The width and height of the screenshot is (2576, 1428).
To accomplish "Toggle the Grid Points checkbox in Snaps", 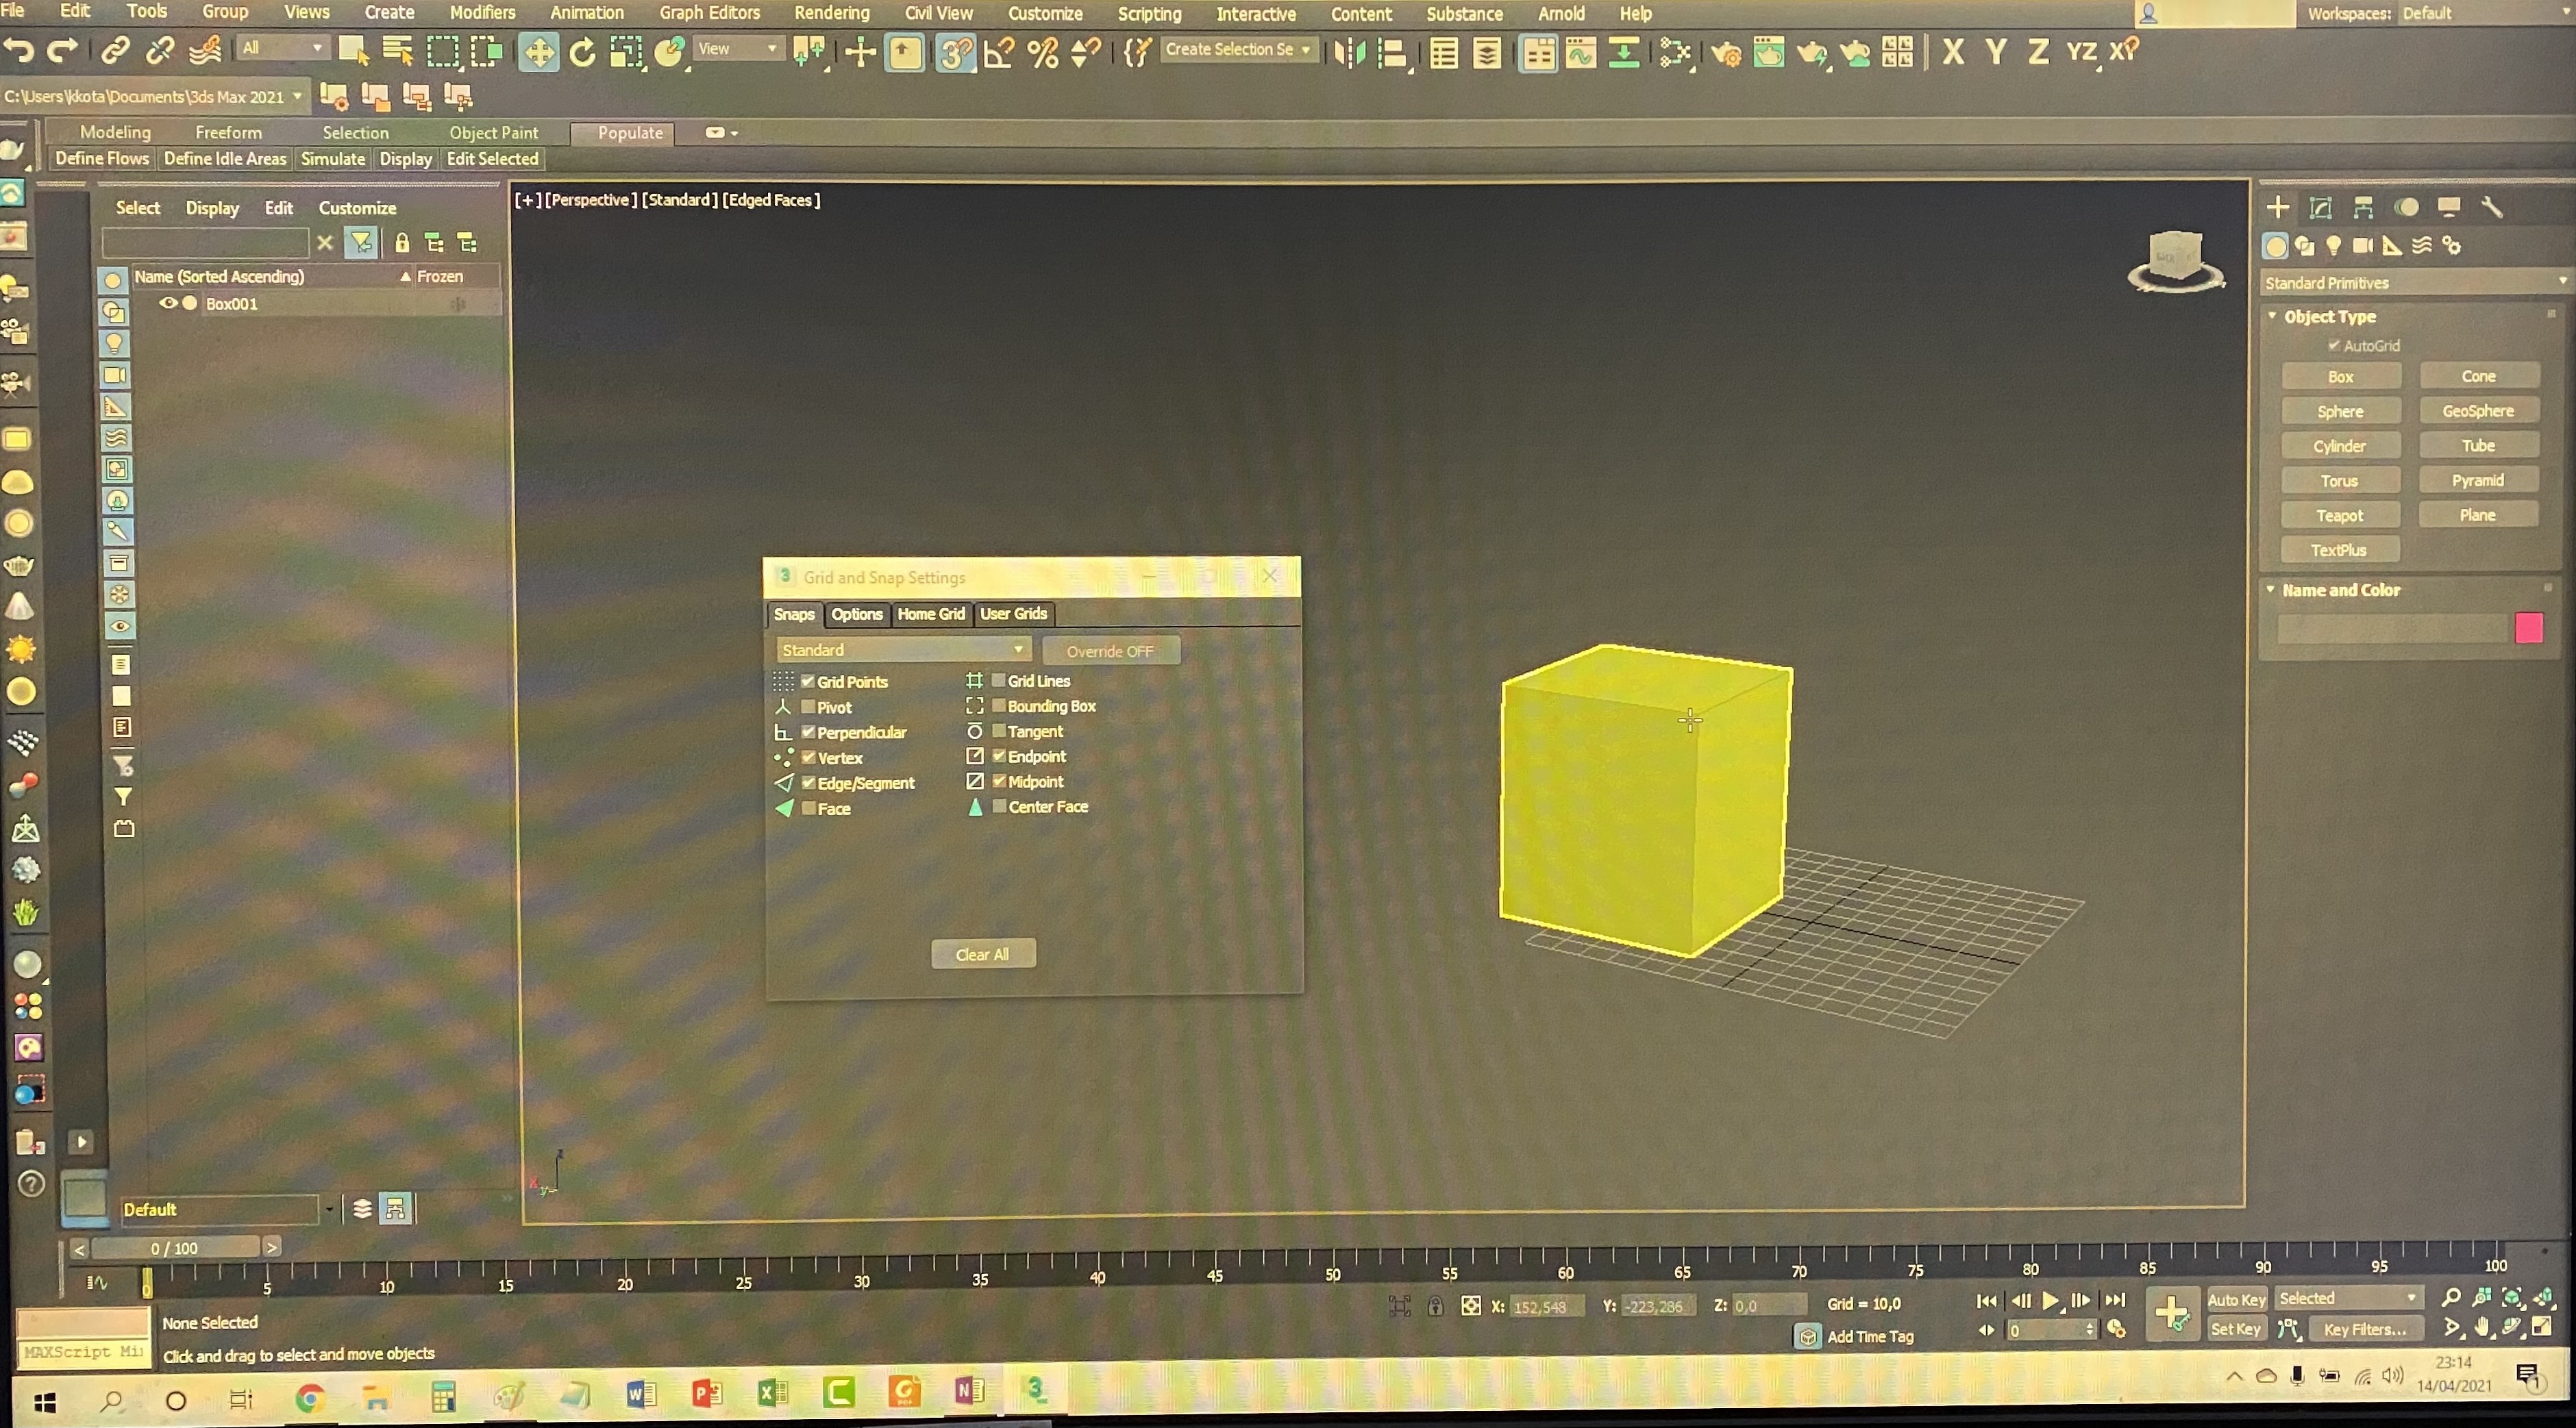I will tap(807, 681).
